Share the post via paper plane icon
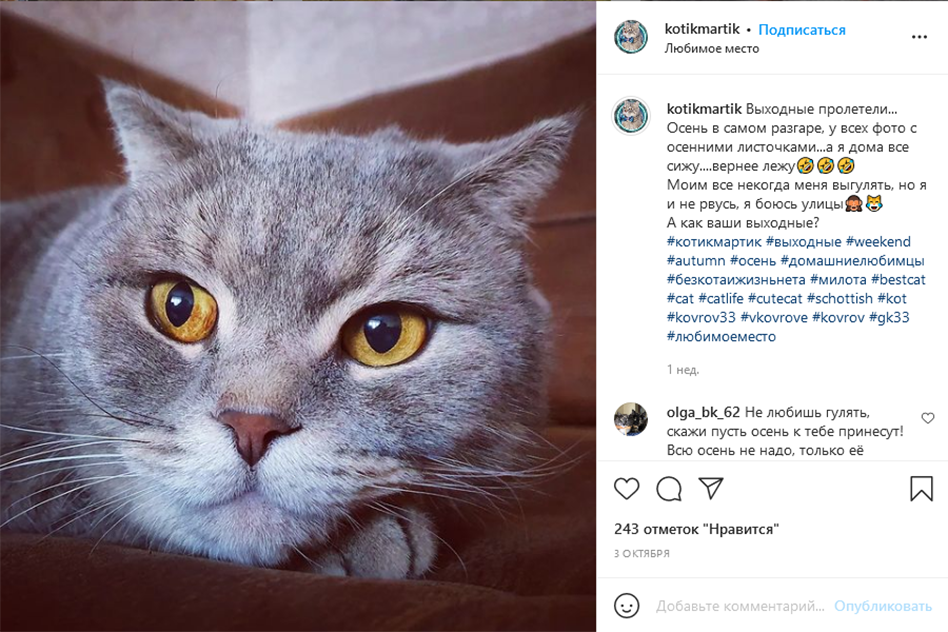948x632 pixels. coord(711,488)
